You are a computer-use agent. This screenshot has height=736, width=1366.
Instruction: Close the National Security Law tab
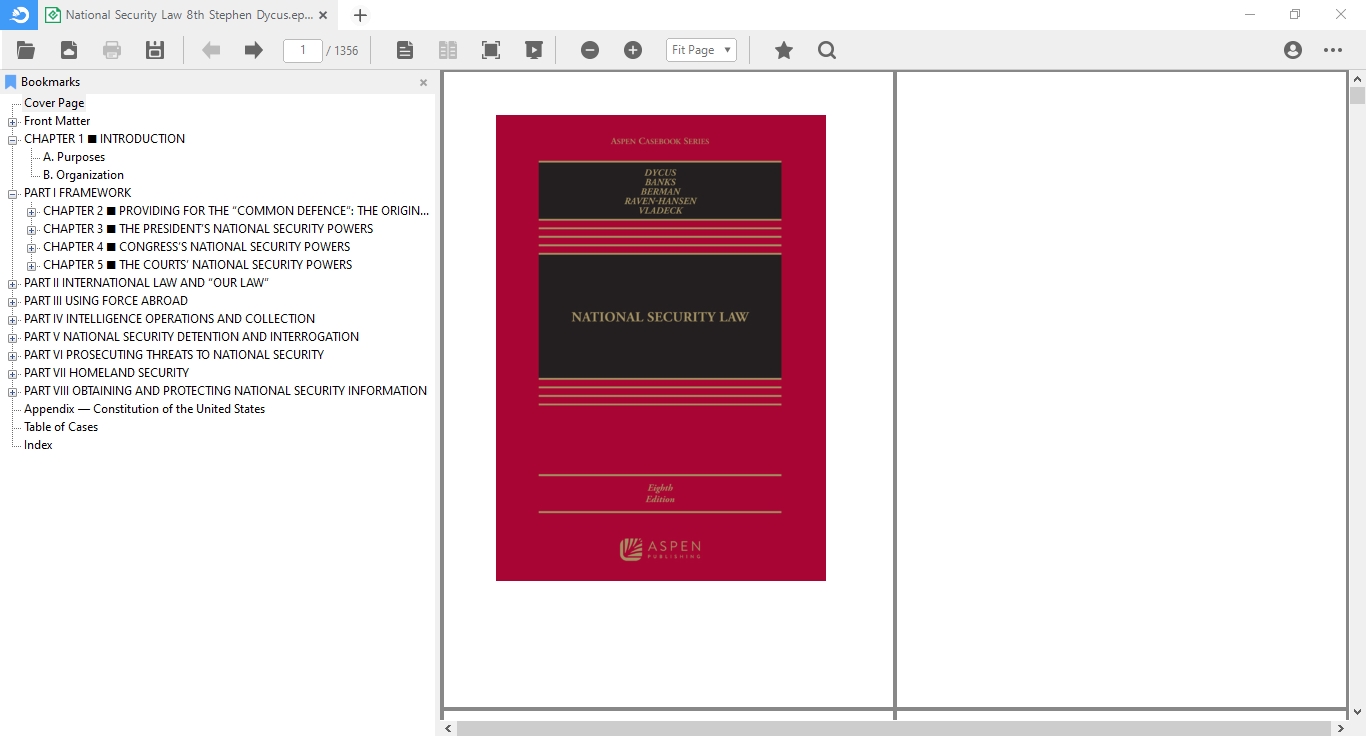(x=323, y=15)
